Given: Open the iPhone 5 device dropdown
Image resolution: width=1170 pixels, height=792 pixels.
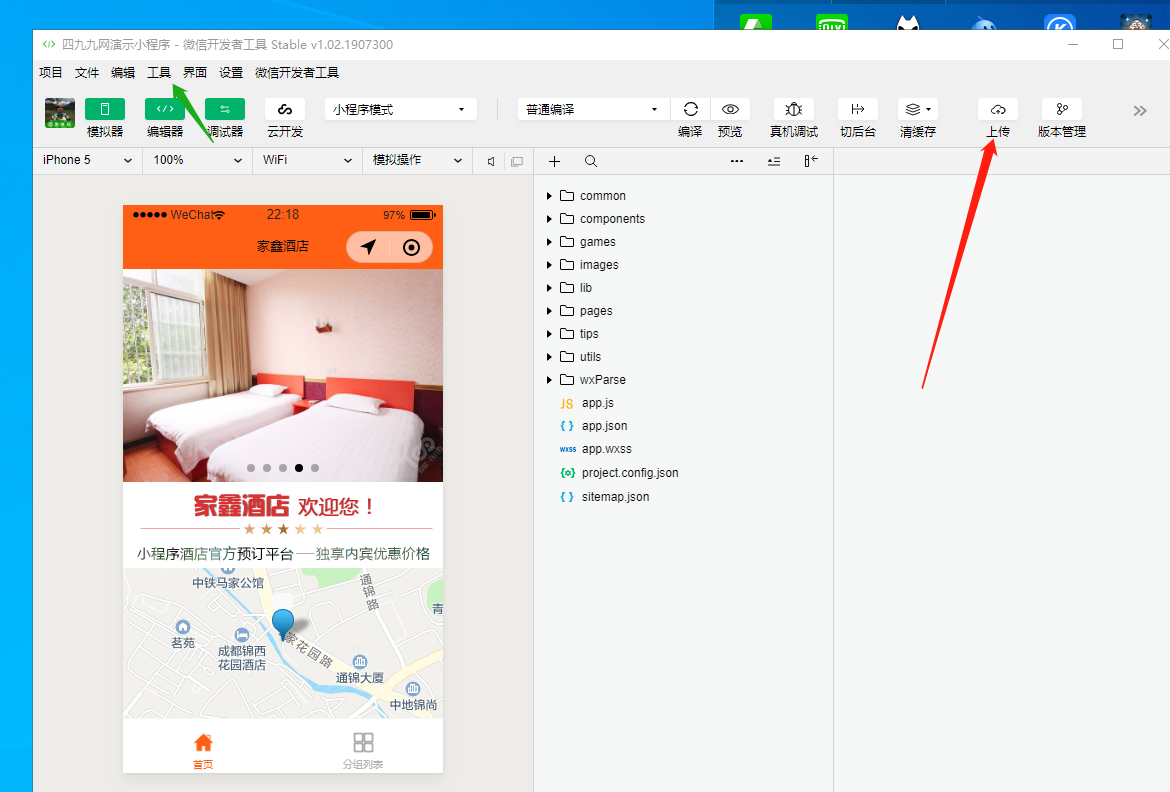Looking at the screenshot, I should [87, 160].
